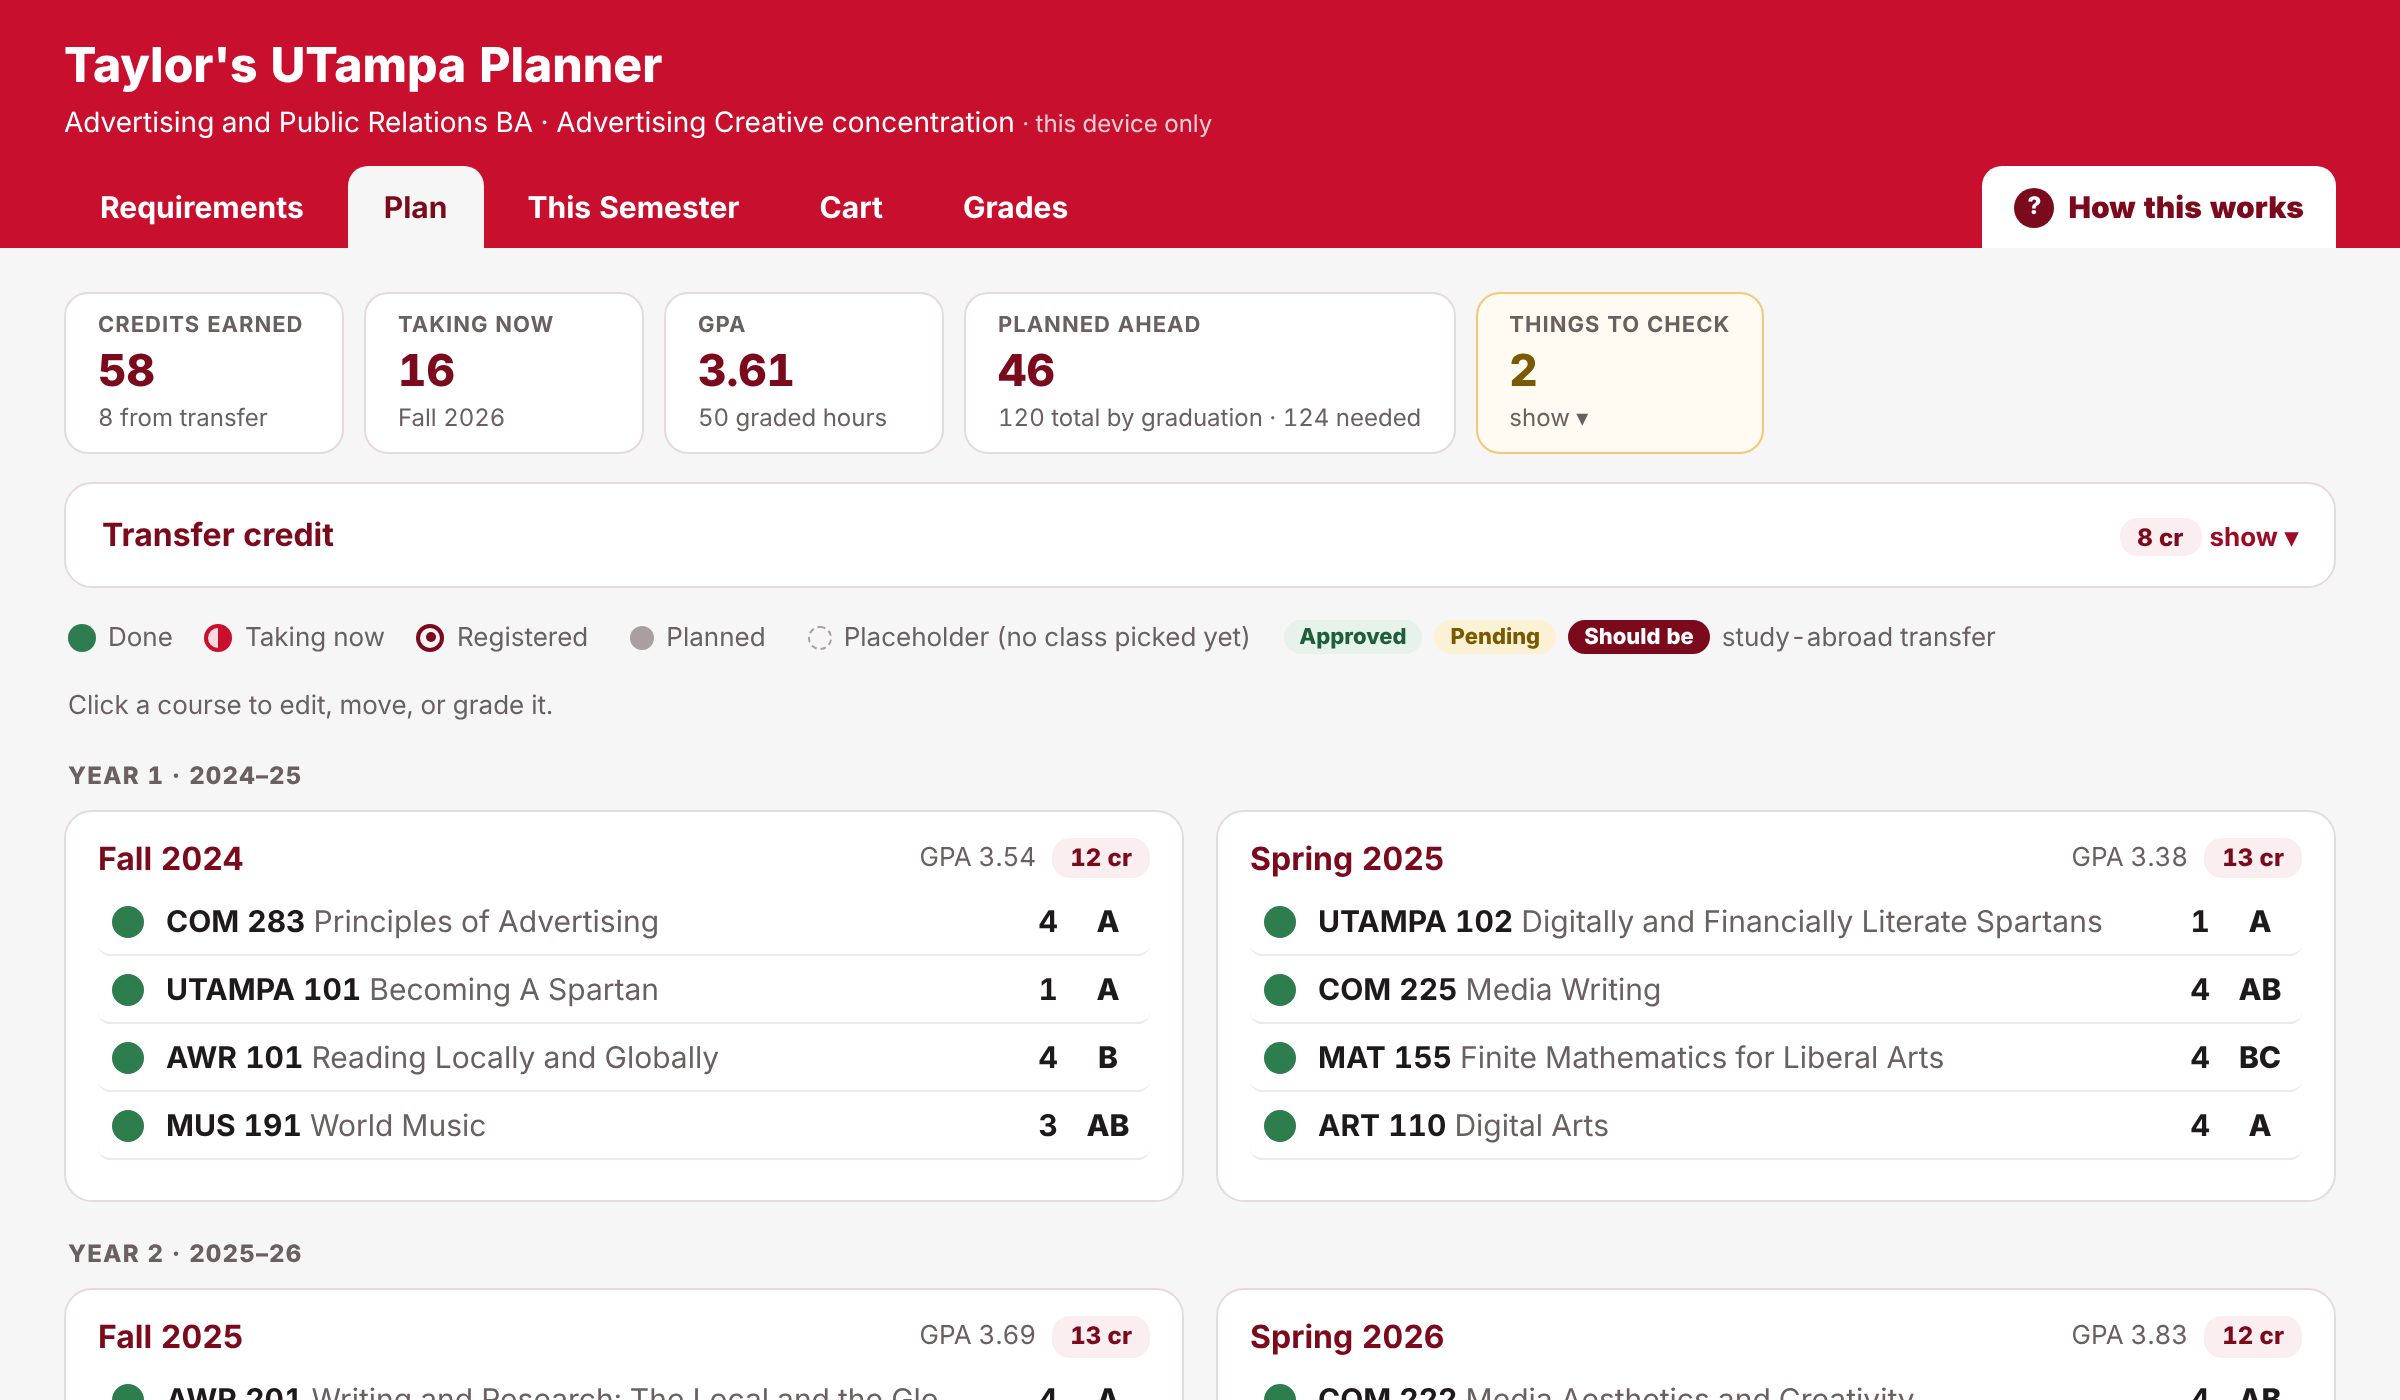Click the status dot beside AWR 101

(128, 1058)
